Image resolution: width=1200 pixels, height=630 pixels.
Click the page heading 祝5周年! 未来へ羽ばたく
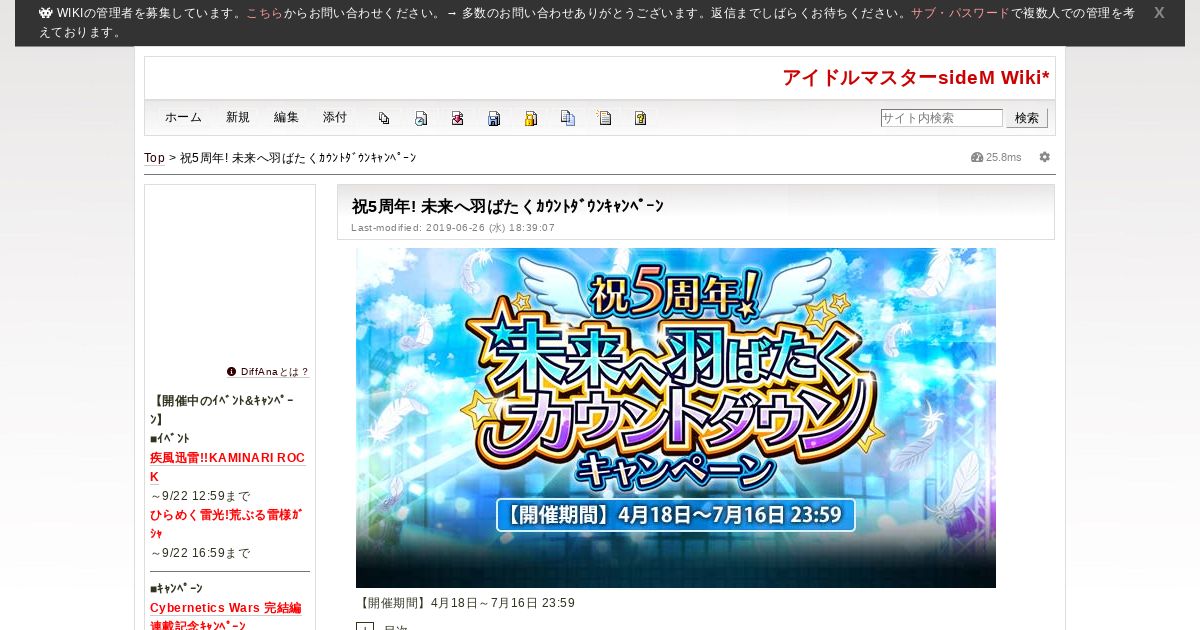(x=508, y=206)
